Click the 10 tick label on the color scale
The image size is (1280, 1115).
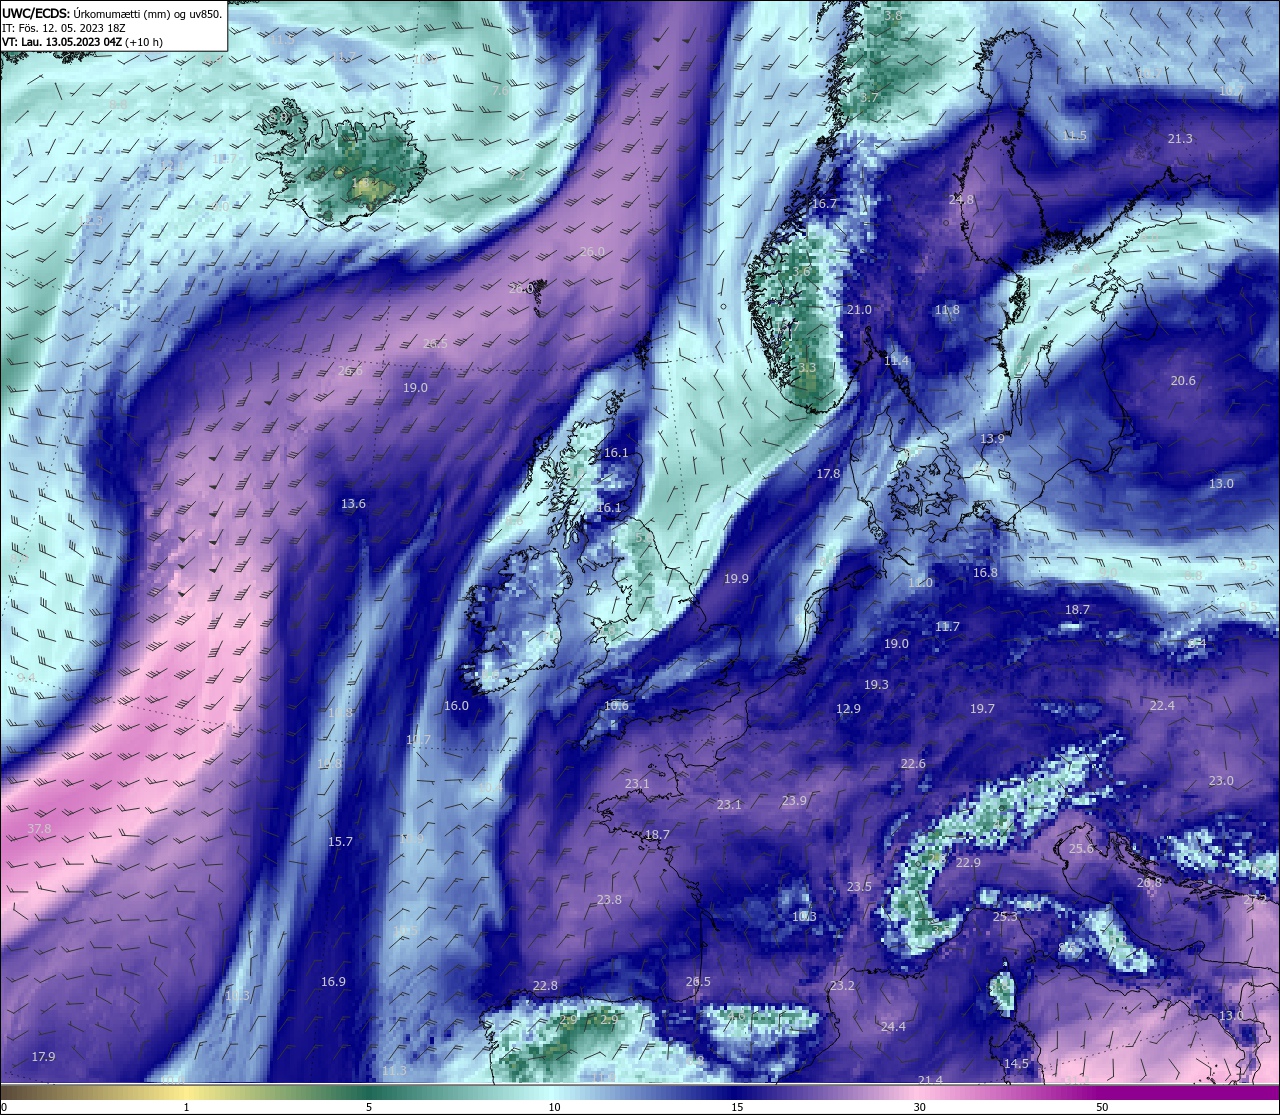click(554, 1107)
